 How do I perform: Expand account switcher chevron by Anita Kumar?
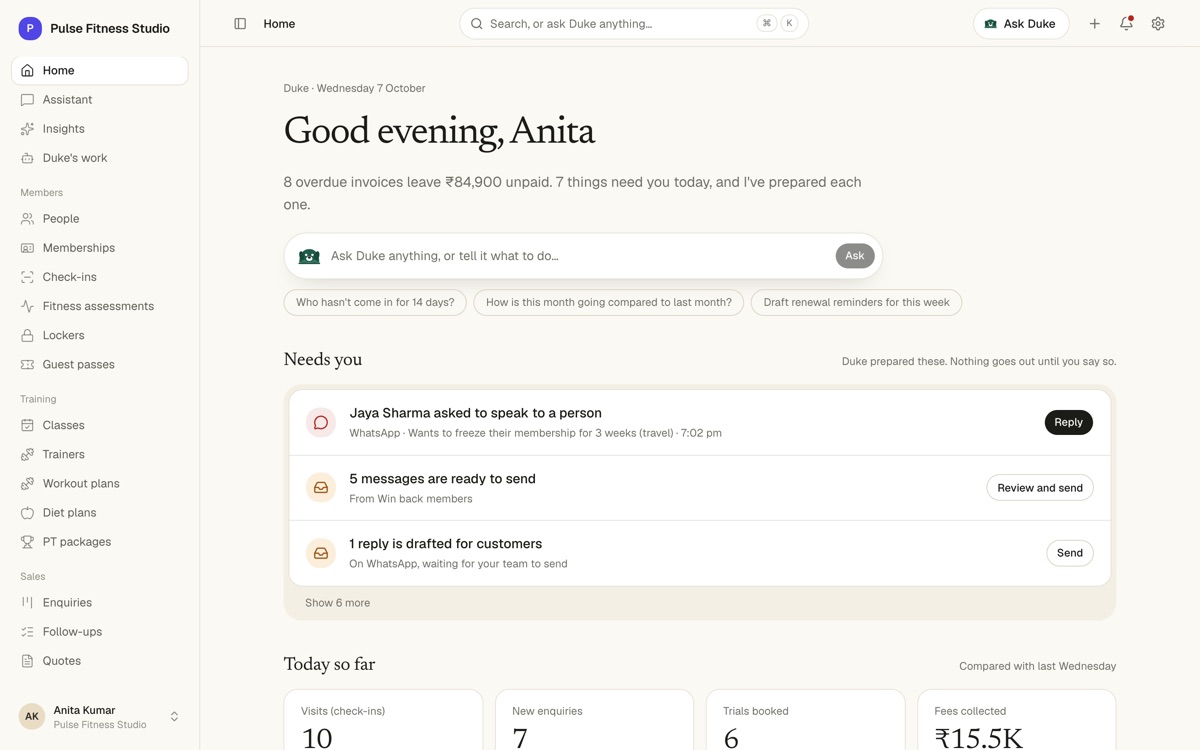tap(174, 717)
